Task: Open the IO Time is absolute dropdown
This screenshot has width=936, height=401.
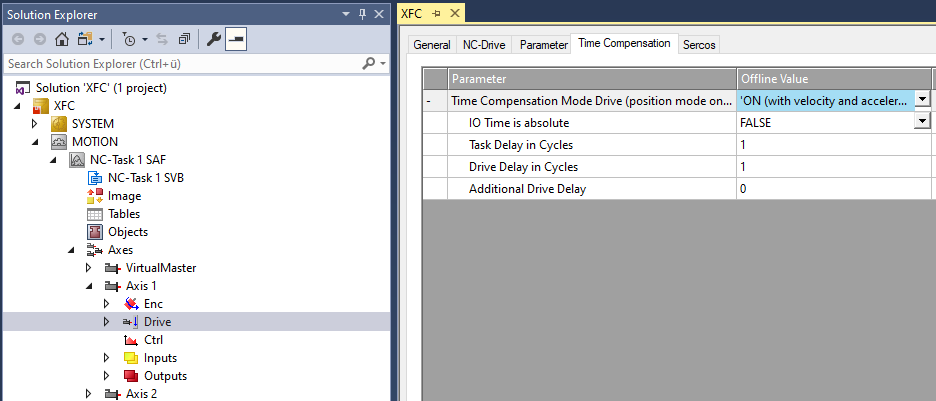Action: pos(922,122)
